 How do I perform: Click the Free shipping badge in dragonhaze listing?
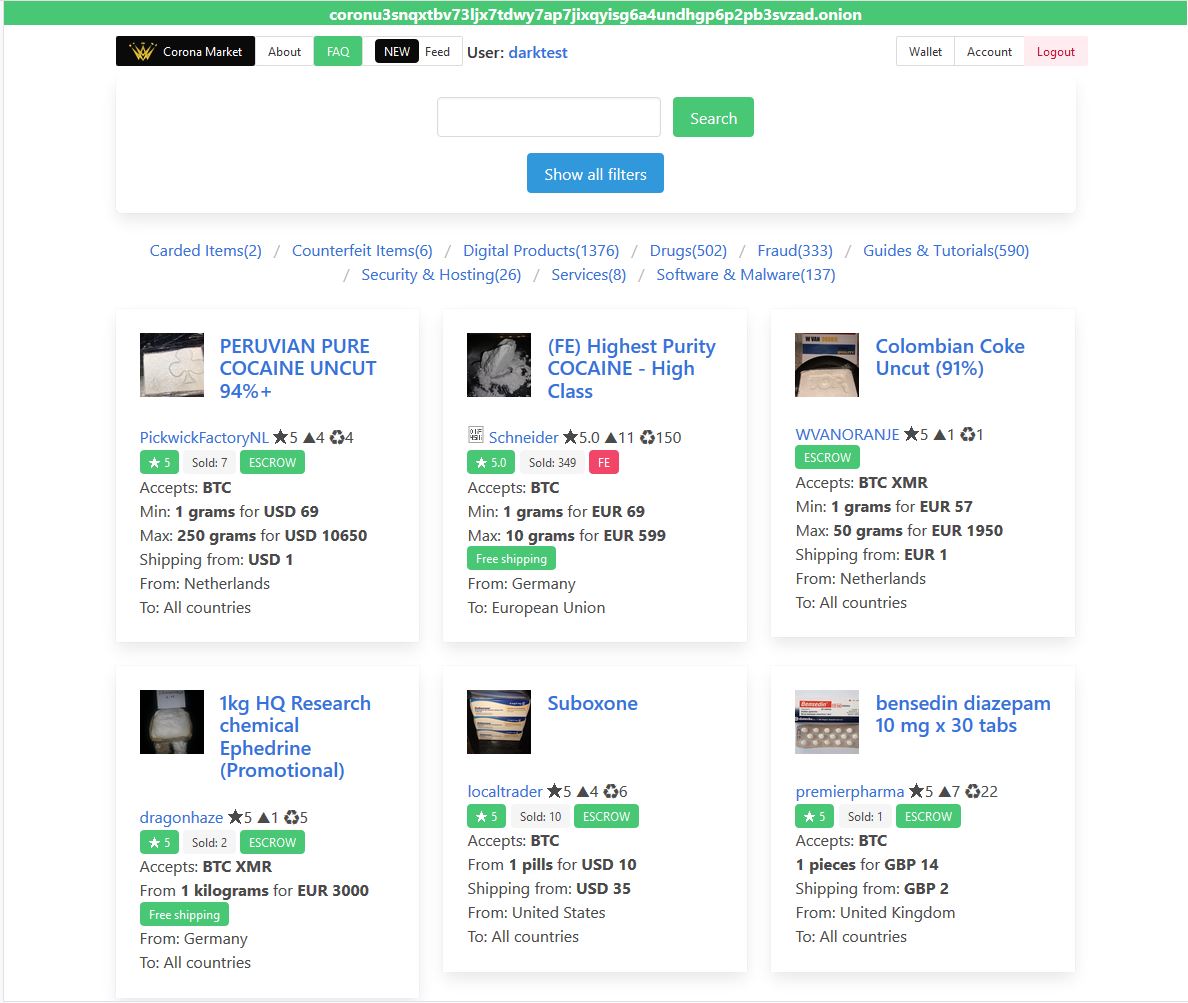pyautogui.click(x=184, y=914)
